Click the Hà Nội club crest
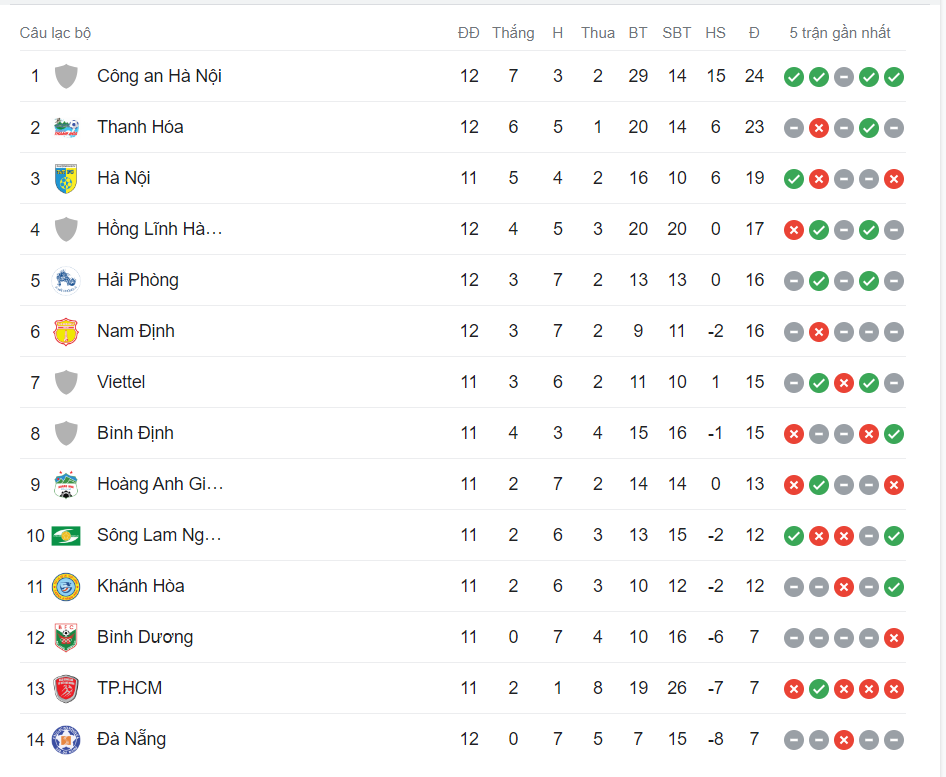Image resolution: width=946 pixels, height=777 pixels. point(66,178)
